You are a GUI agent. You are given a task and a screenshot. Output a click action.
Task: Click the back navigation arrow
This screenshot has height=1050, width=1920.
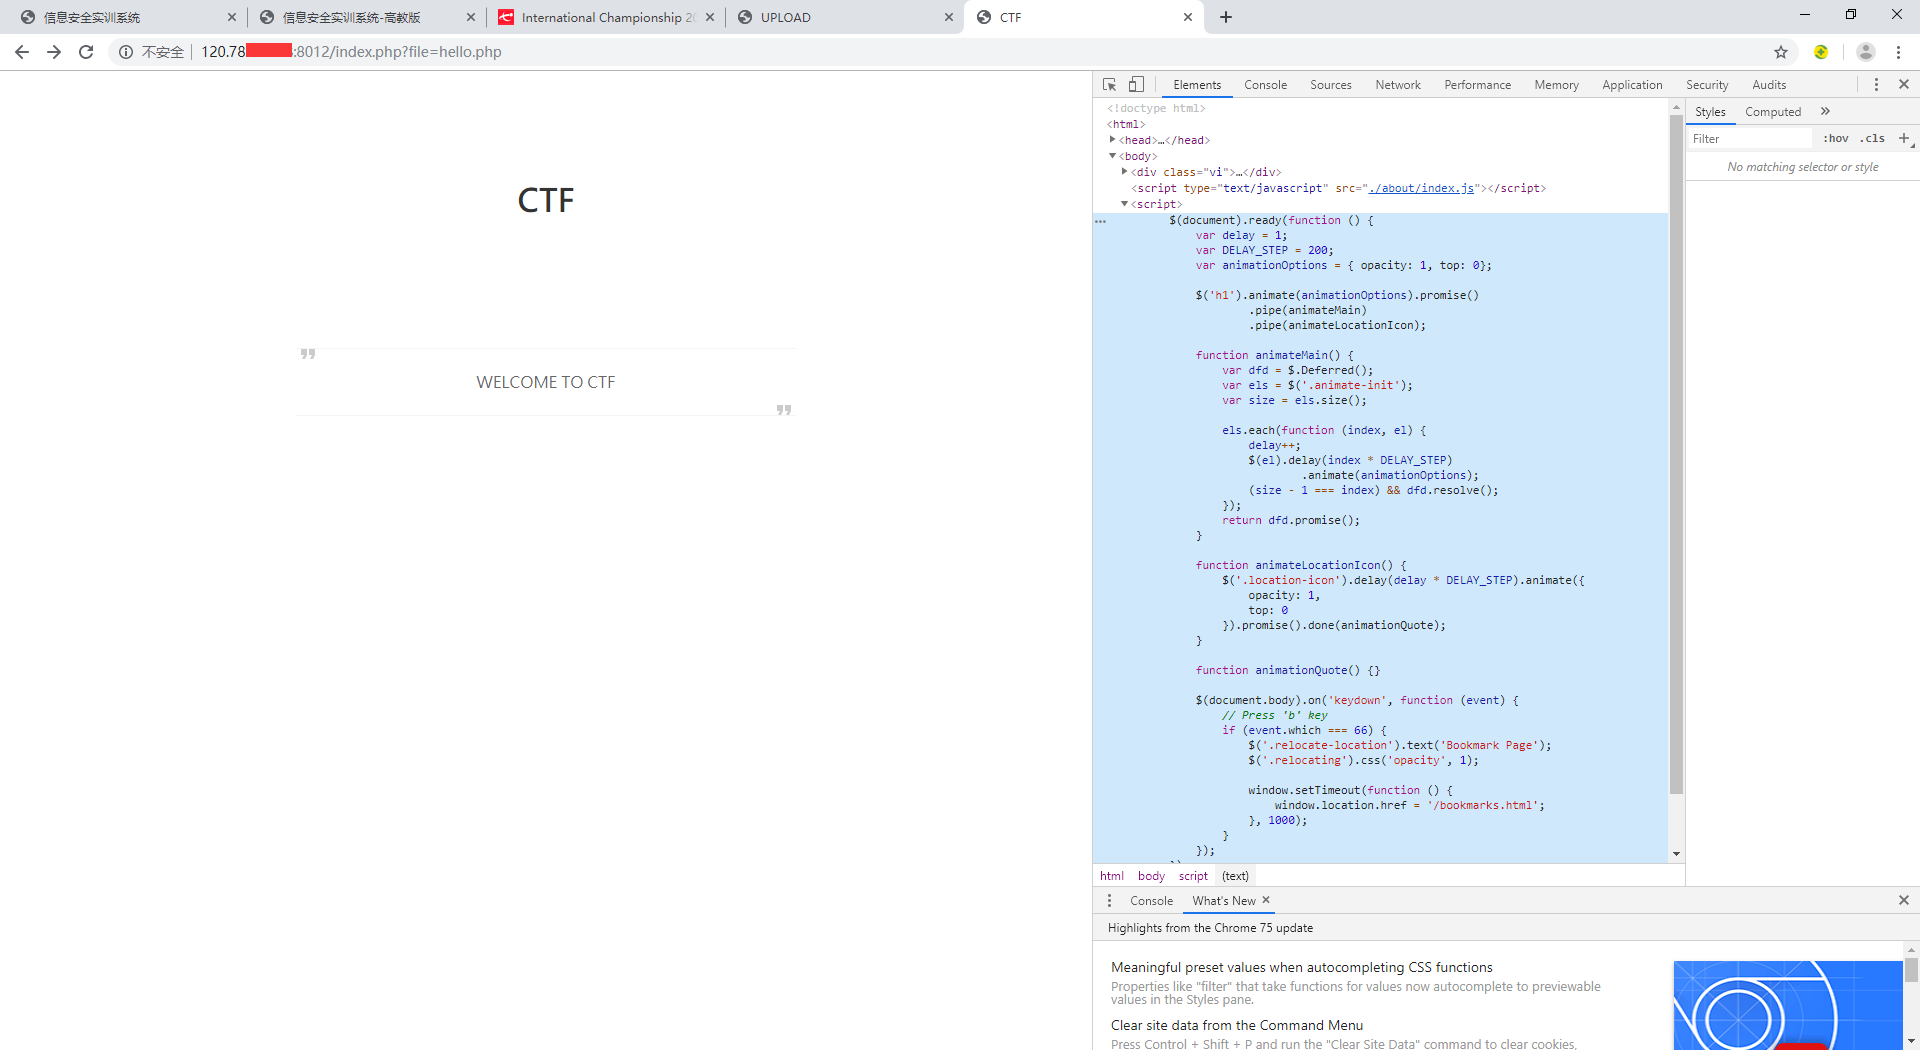coord(21,52)
